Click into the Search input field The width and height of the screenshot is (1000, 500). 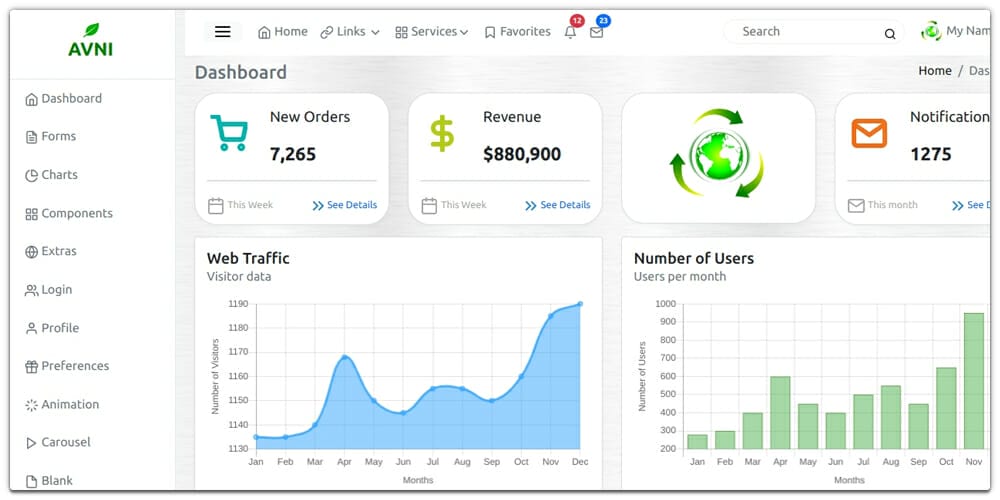805,32
